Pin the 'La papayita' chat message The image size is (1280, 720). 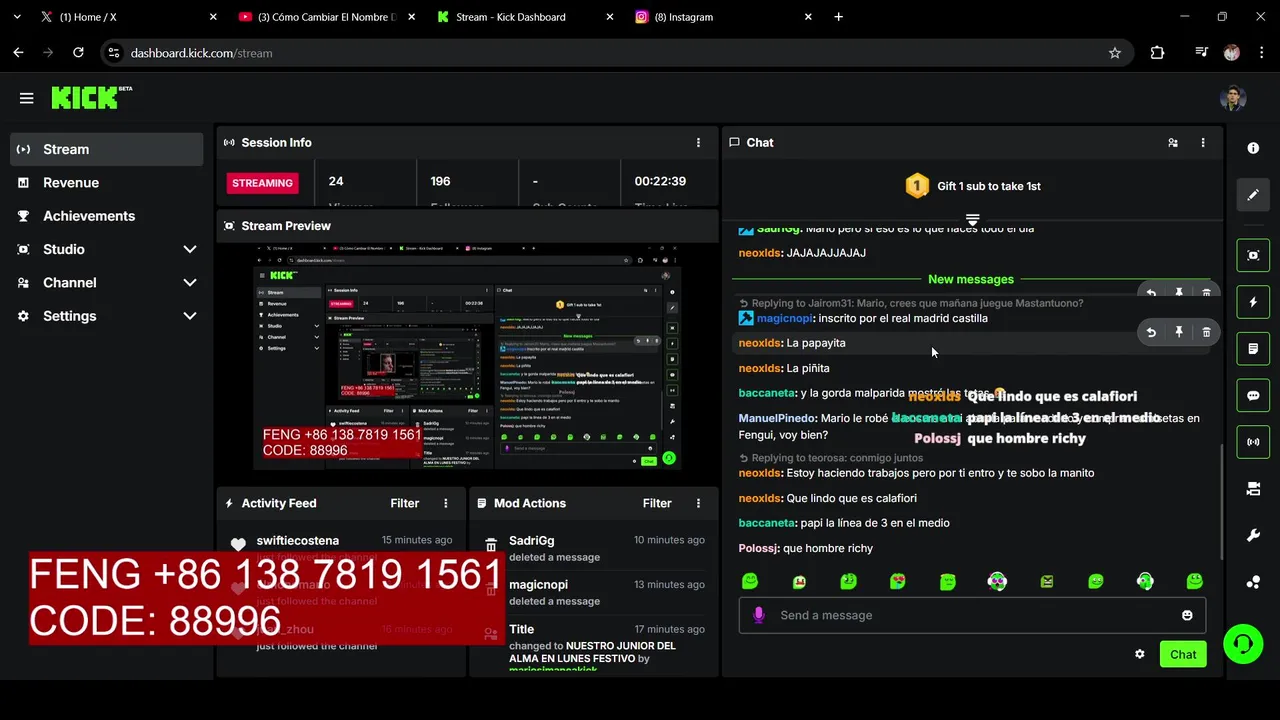point(1179,332)
